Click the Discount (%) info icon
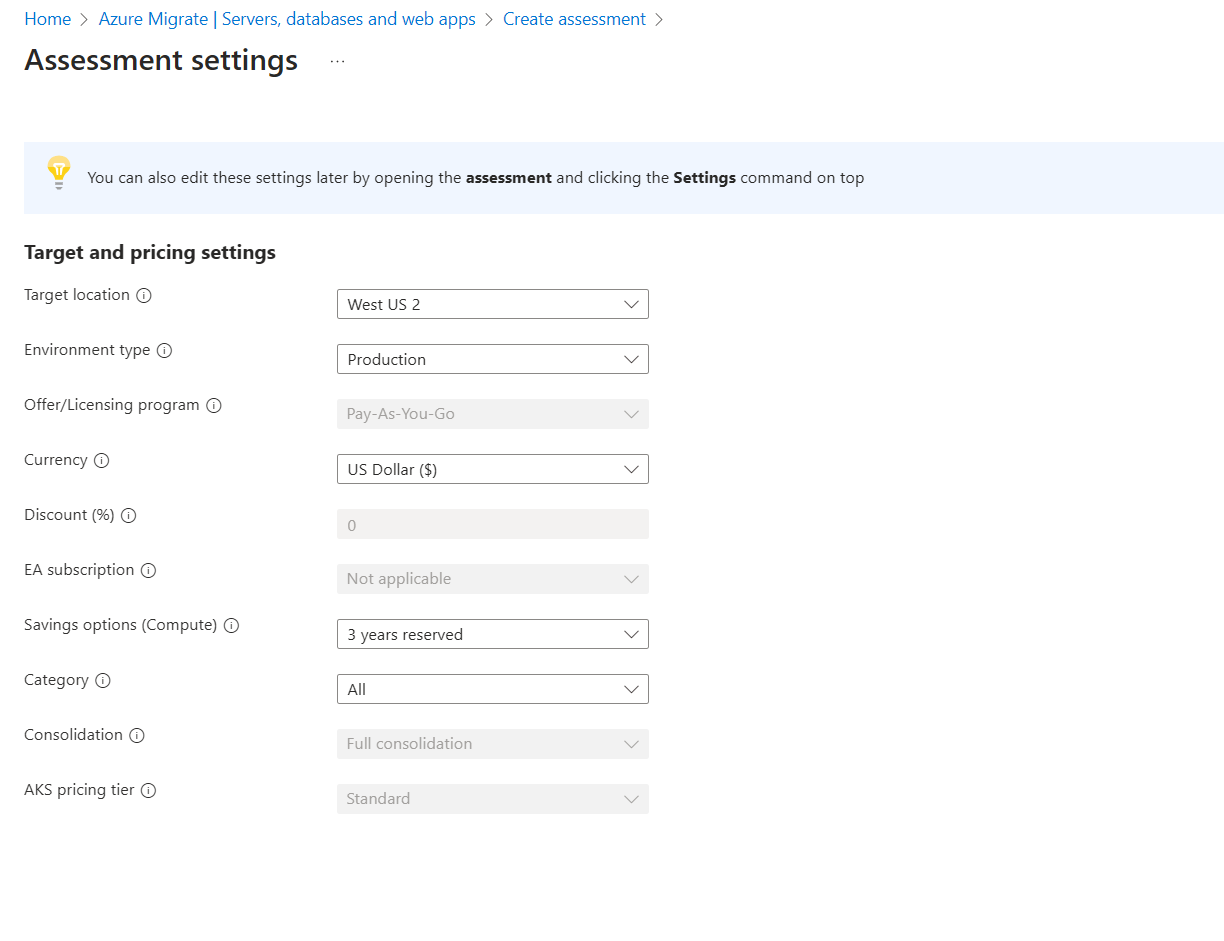This screenshot has width=1224, height=941. (128, 515)
